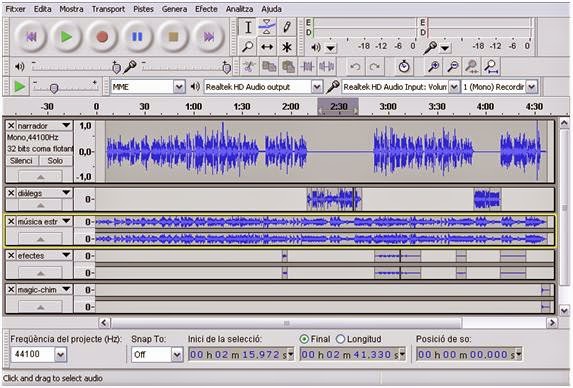Viewport: 573px width, 388px height.
Task: Select the Zoom magnifier tool
Action: point(248,47)
